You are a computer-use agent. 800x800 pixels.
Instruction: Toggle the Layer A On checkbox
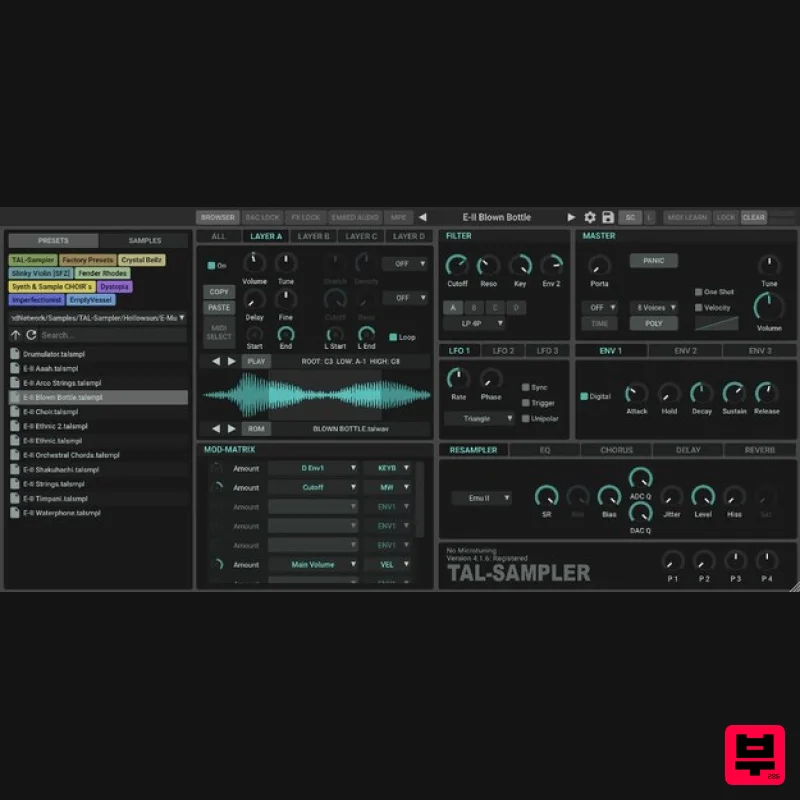coord(211,266)
